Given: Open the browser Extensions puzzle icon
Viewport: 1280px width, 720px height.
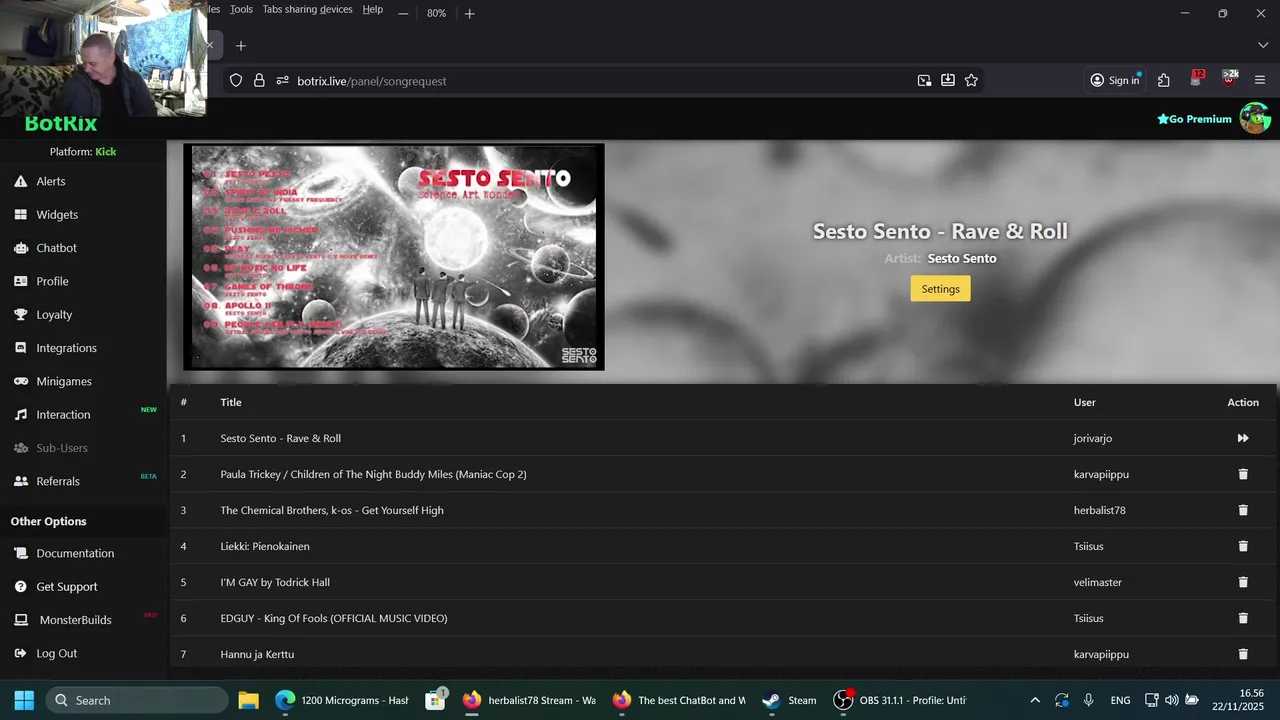Looking at the screenshot, I should pyautogui.click(x=1163, y=80).
